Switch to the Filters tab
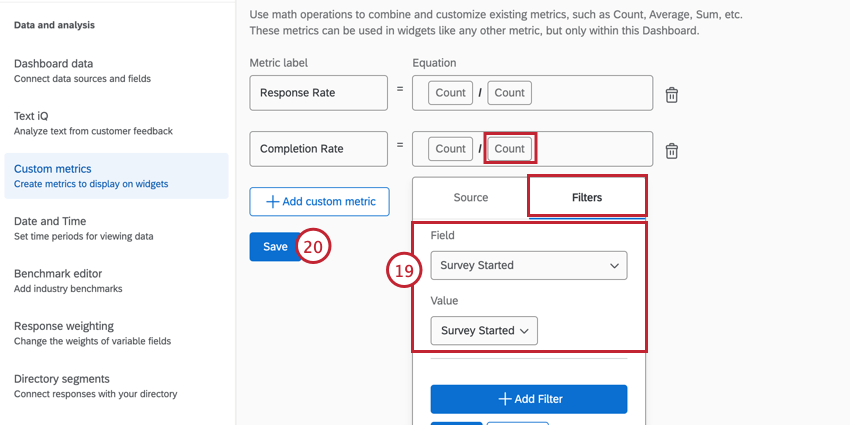Viewport: 850px width, 425px height. [587, 197]
